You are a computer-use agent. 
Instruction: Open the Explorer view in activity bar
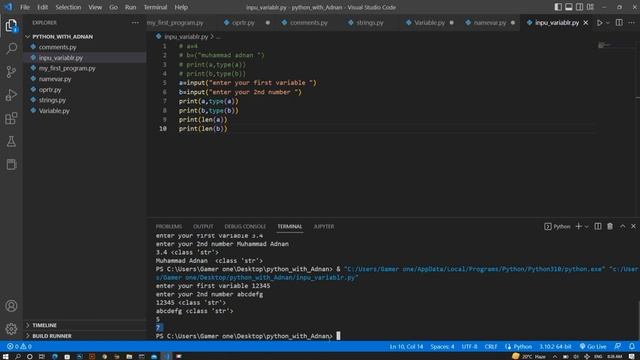(x=11, y=26)
